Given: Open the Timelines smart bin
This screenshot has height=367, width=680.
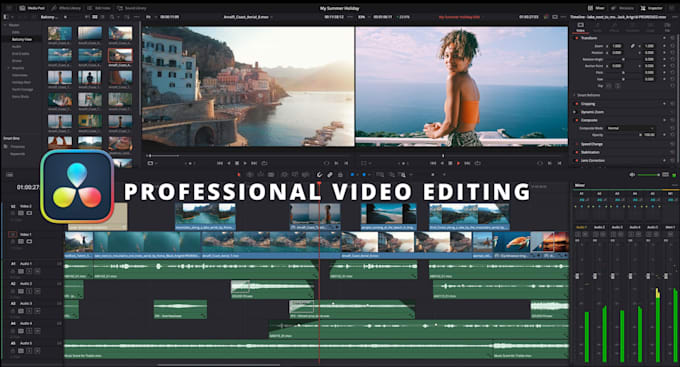Looking at the screenshot, I should pos(17,147).
